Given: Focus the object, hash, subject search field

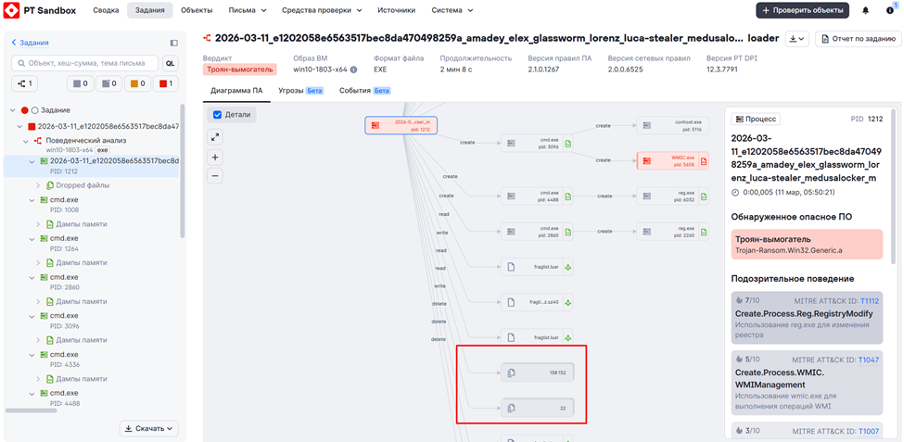Looking at the screenshot, I should tap(85, 63).
